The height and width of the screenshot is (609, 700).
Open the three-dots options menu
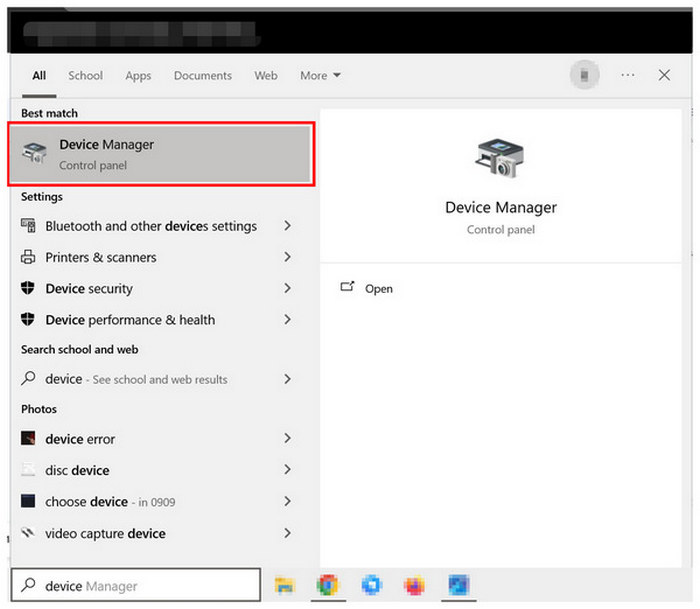(x=628, y=75)
